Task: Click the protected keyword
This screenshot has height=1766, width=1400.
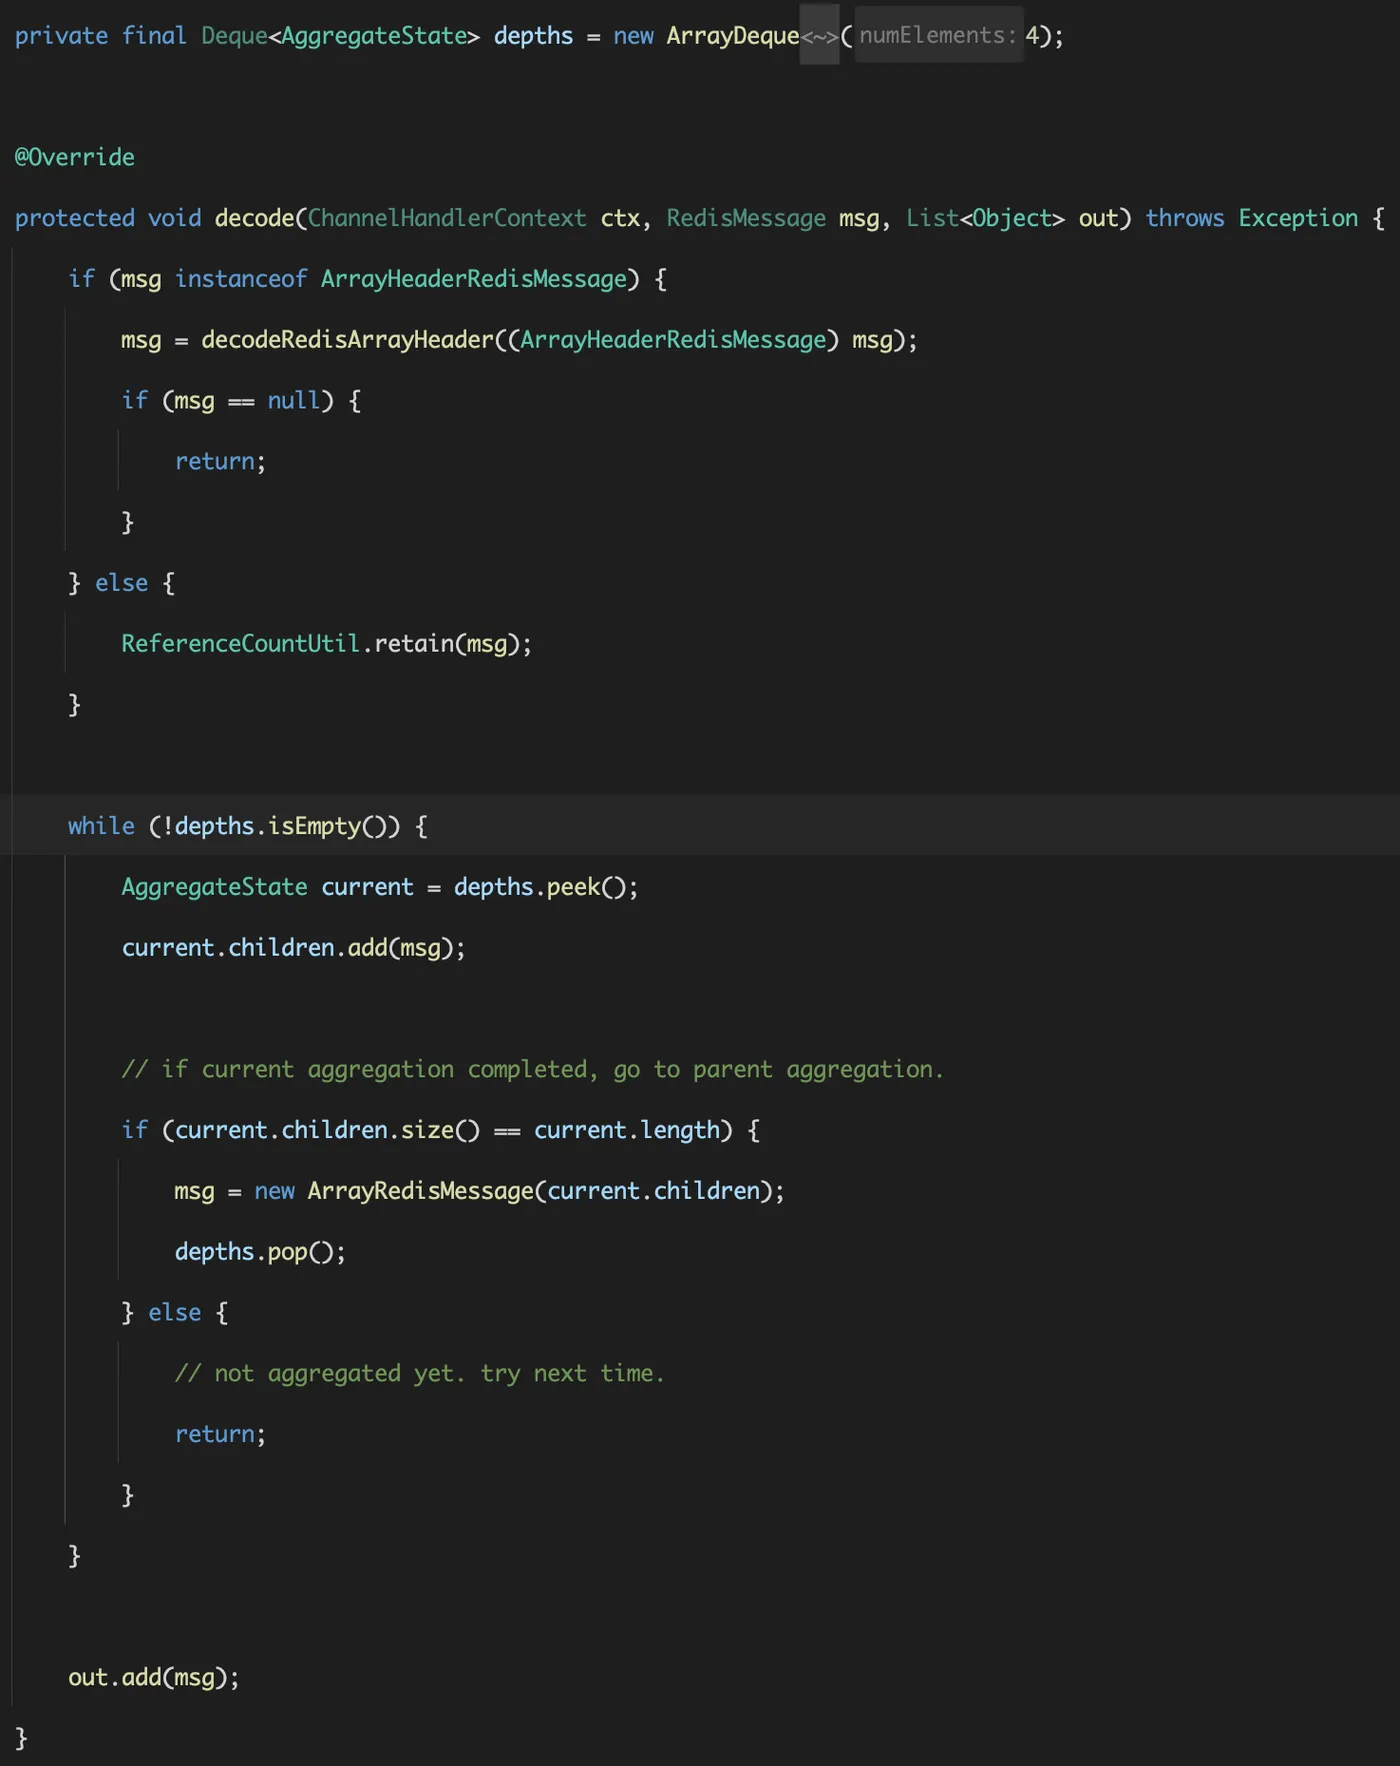Action: tap(74, 218)
